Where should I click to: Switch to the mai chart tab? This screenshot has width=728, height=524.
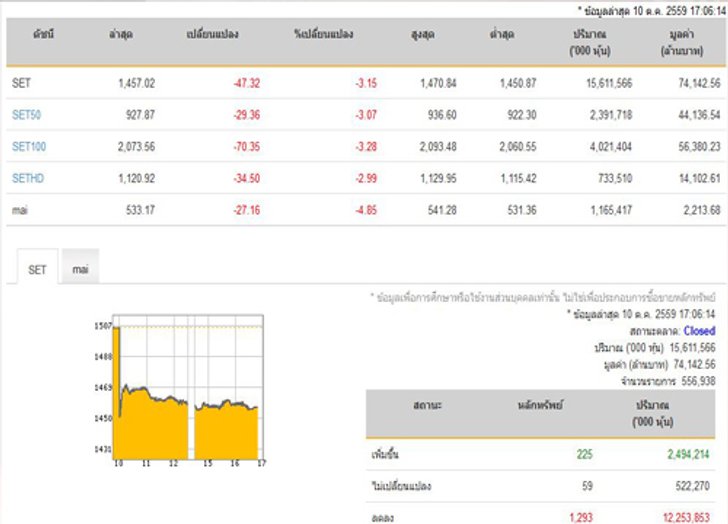(x=80, y=269)
